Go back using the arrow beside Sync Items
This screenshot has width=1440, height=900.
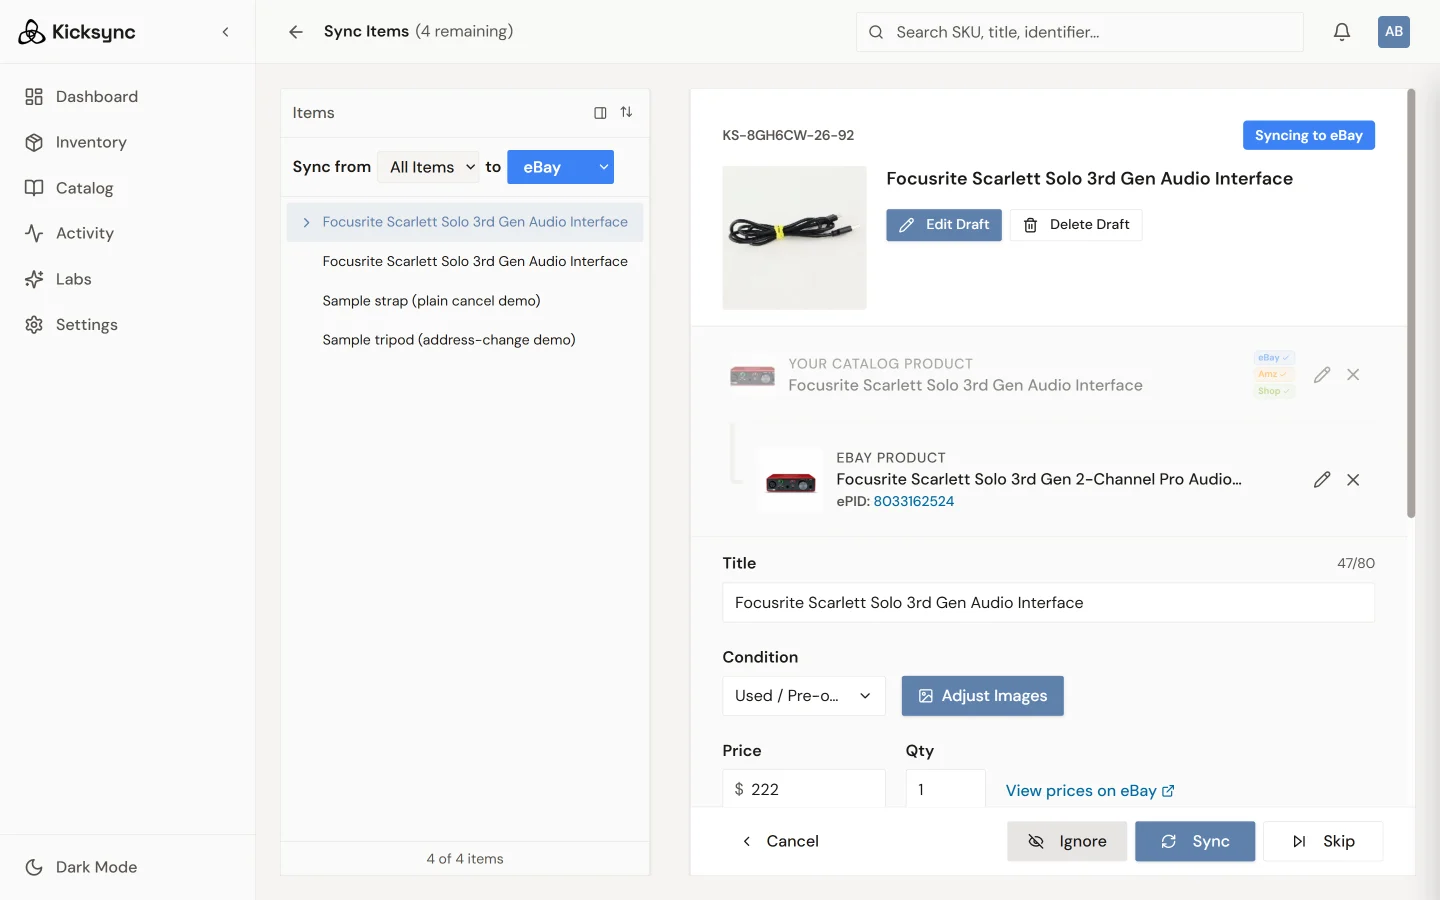click(296, 32)
